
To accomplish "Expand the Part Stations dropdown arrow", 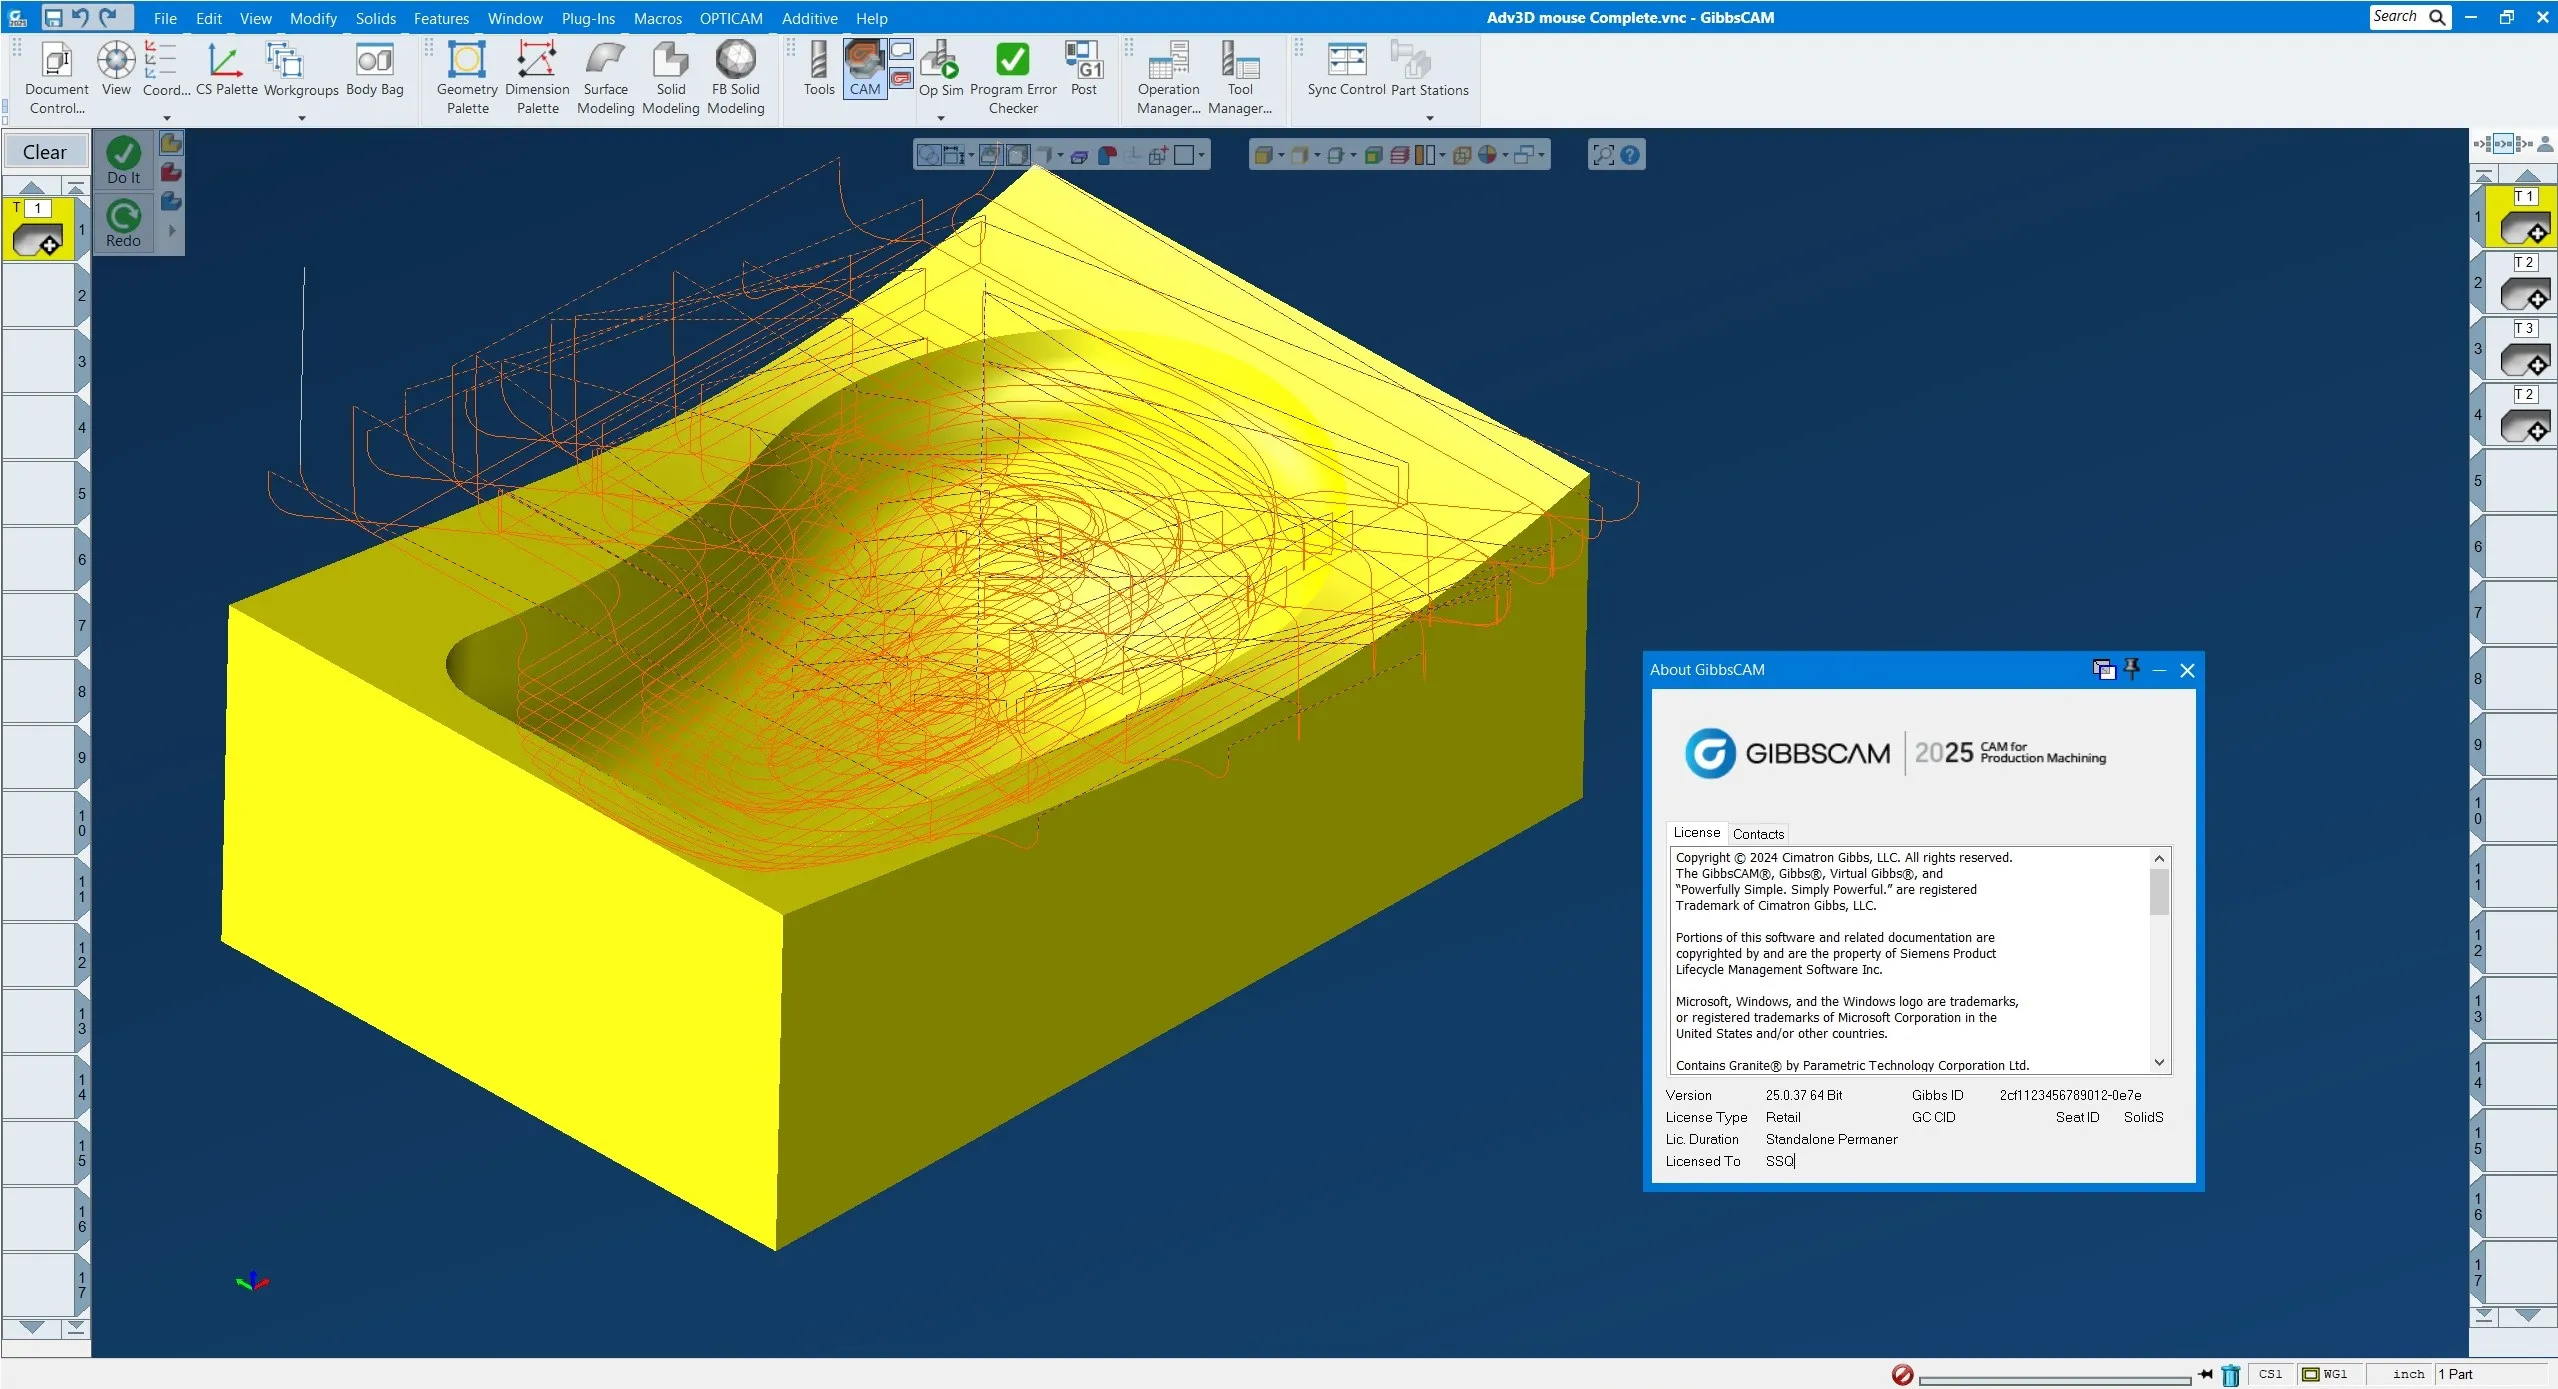I will (x=1430, y=118).
